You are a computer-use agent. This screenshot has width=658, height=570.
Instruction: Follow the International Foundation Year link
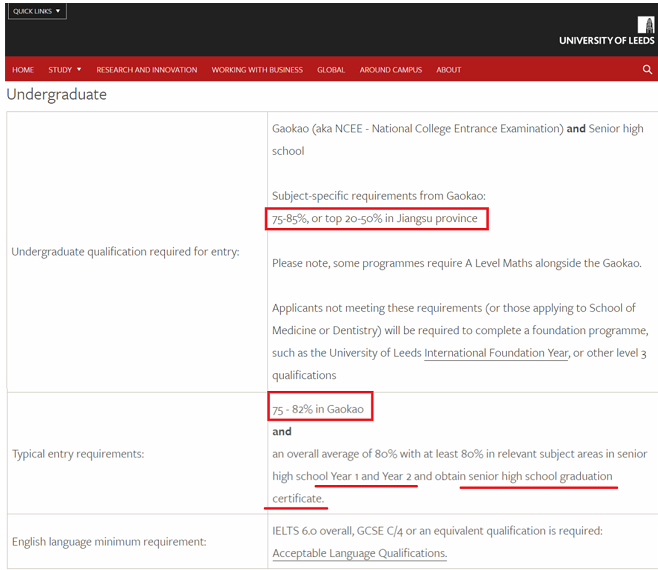[x=496, y=353]
